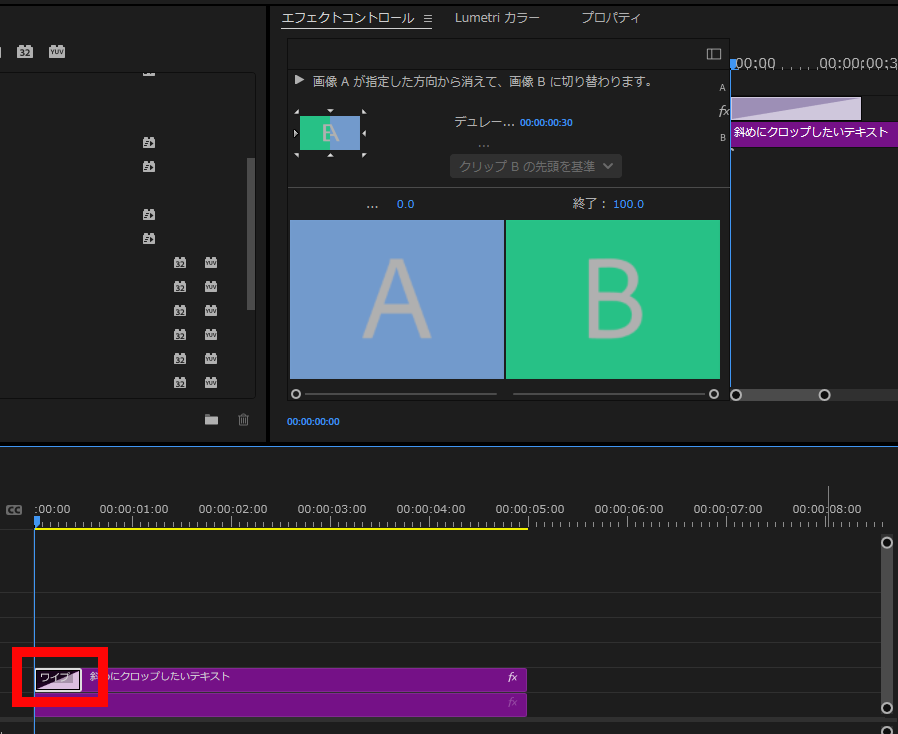898x734 pixels.
Task: Toggle the show/hide timeline view icon
Action: click(x=714, y=54)
